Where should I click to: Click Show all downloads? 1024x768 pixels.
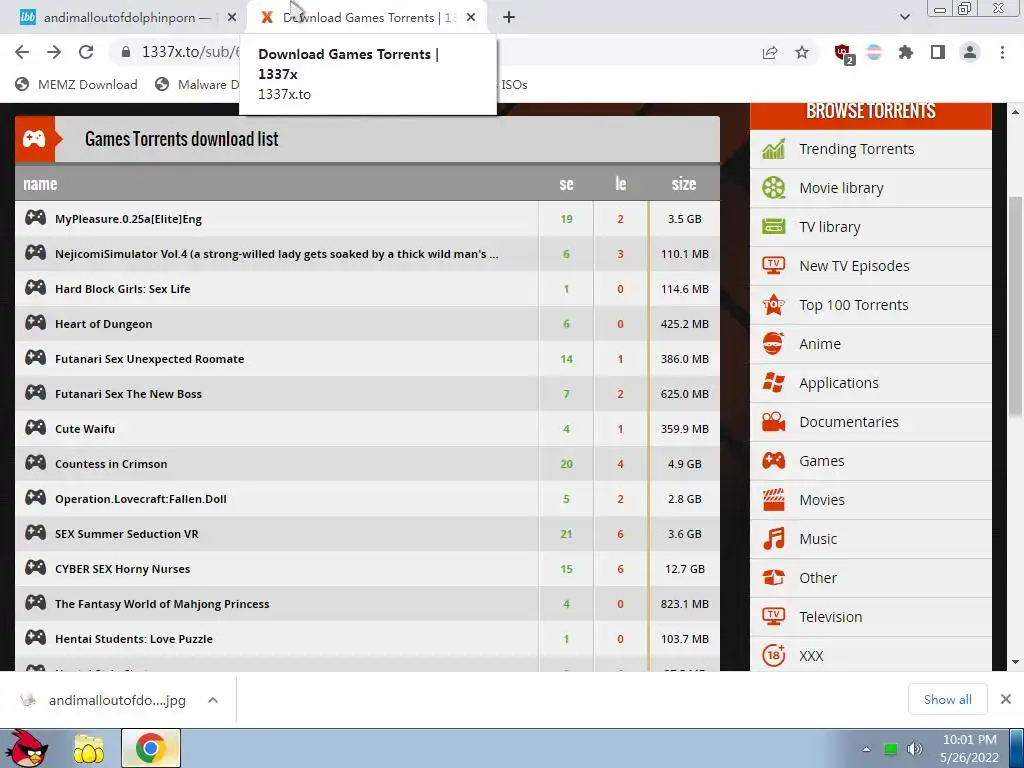tap(947, 699)
